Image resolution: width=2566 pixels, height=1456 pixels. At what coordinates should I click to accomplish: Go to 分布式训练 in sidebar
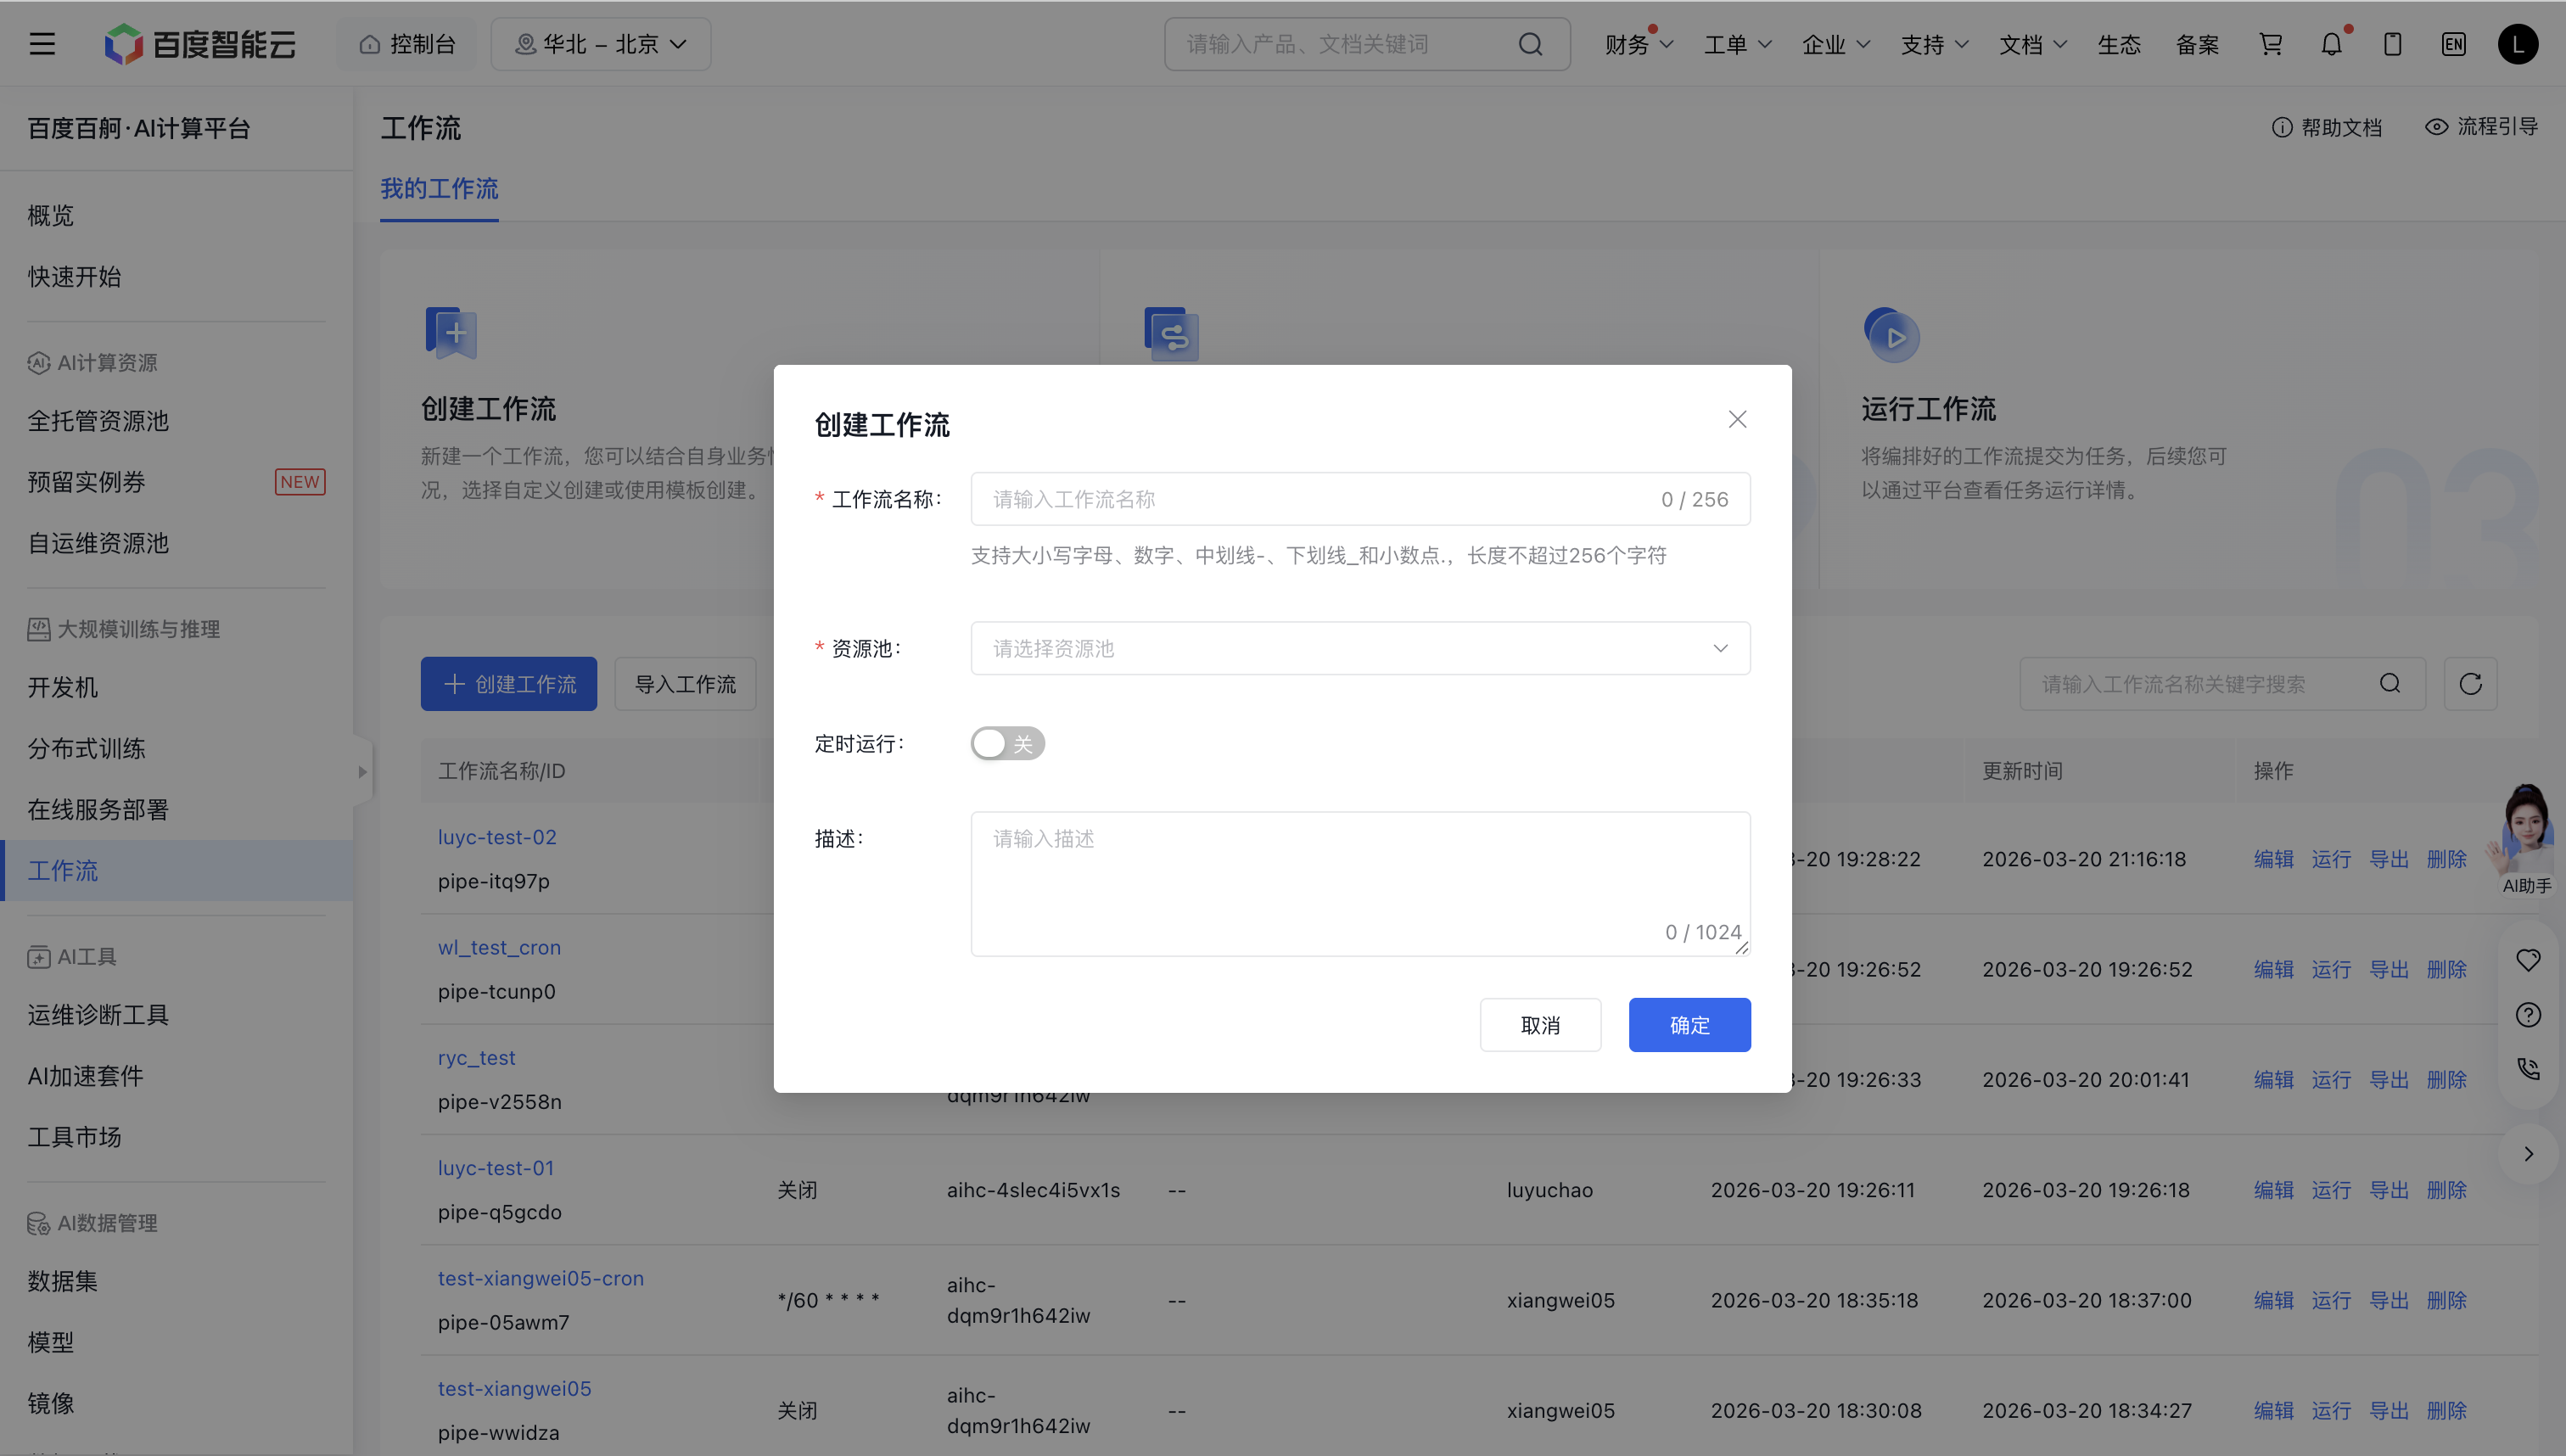87,748
